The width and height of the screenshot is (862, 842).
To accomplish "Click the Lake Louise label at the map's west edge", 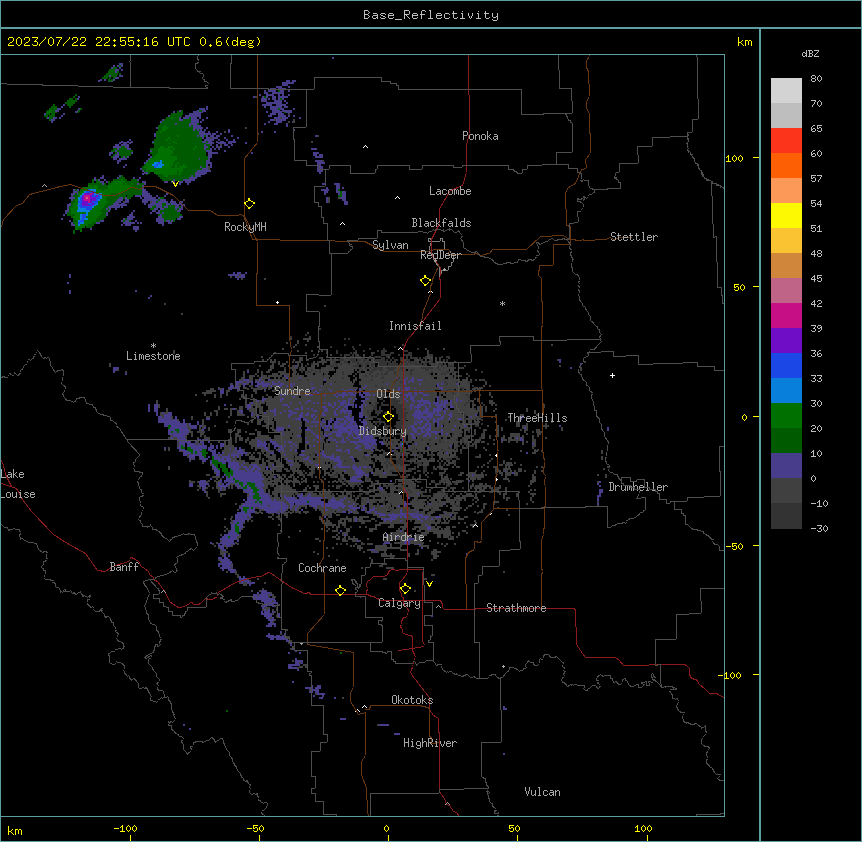I will pos(18,484).
